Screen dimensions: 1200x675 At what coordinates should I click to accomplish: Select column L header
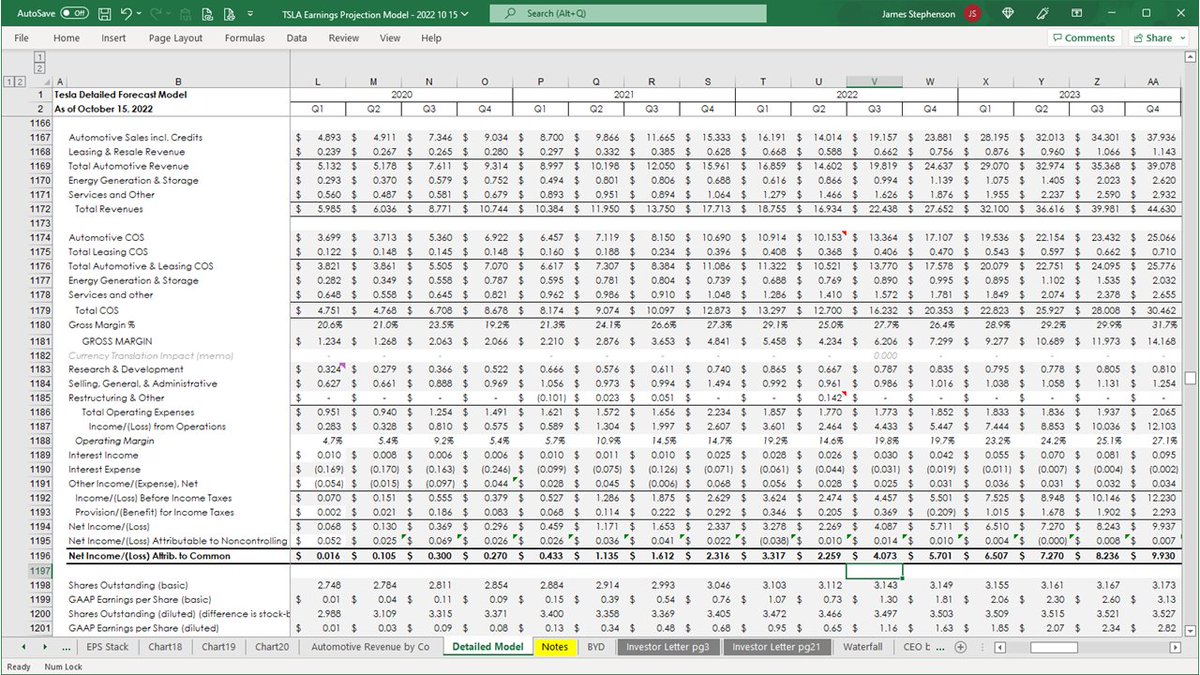point(318,81)
